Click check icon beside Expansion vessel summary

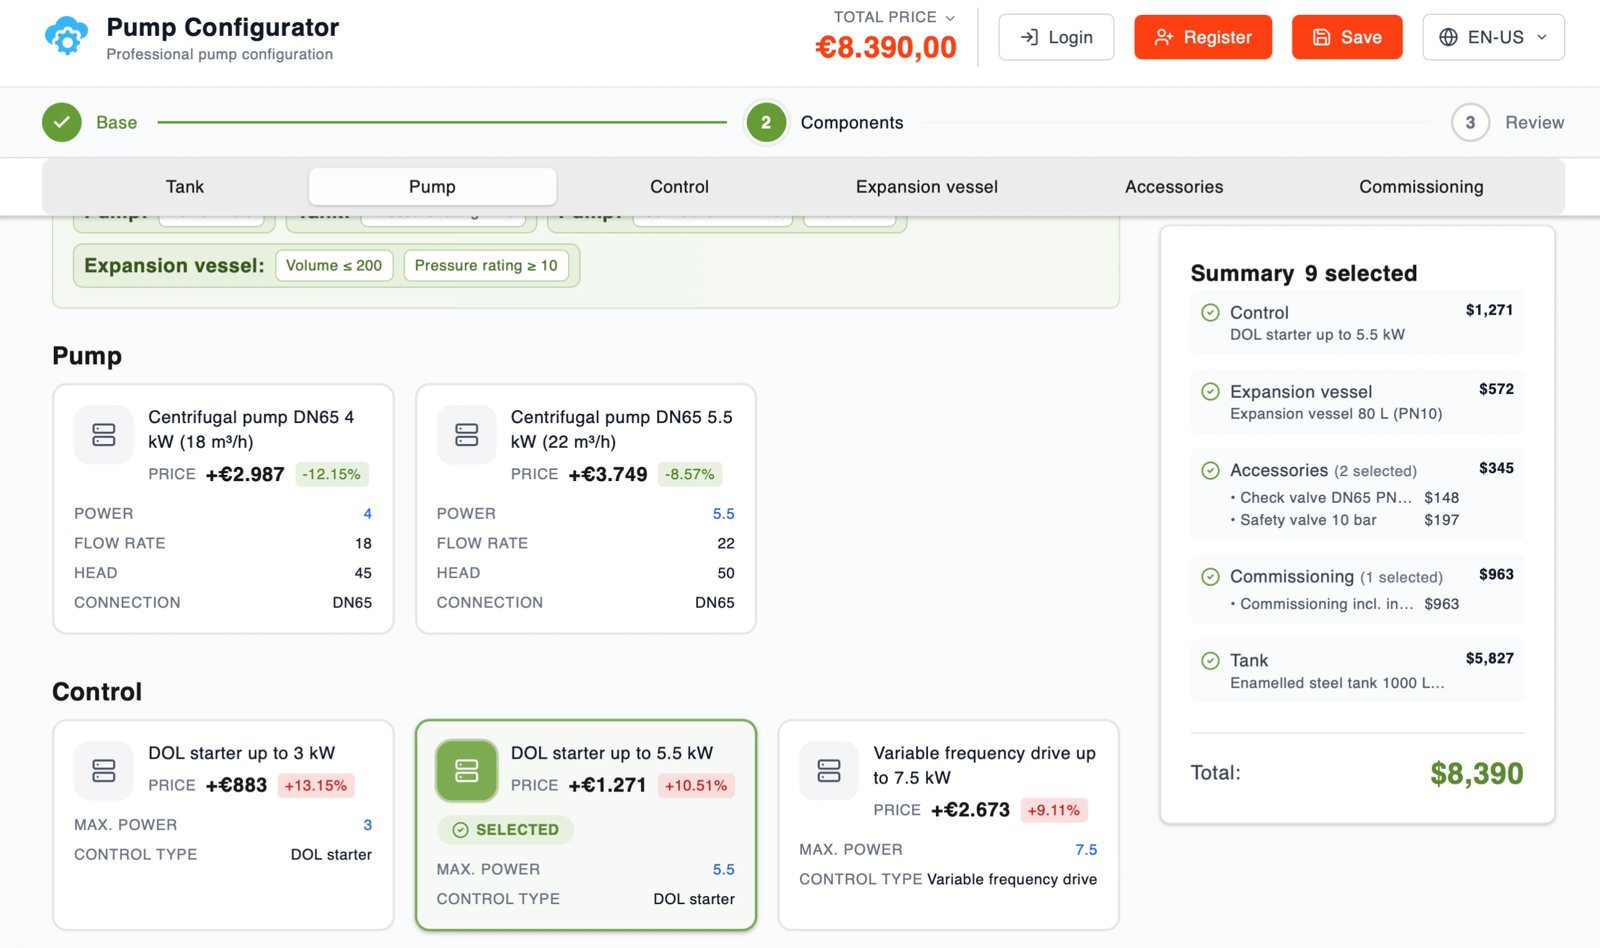(x=1210, y=391)
